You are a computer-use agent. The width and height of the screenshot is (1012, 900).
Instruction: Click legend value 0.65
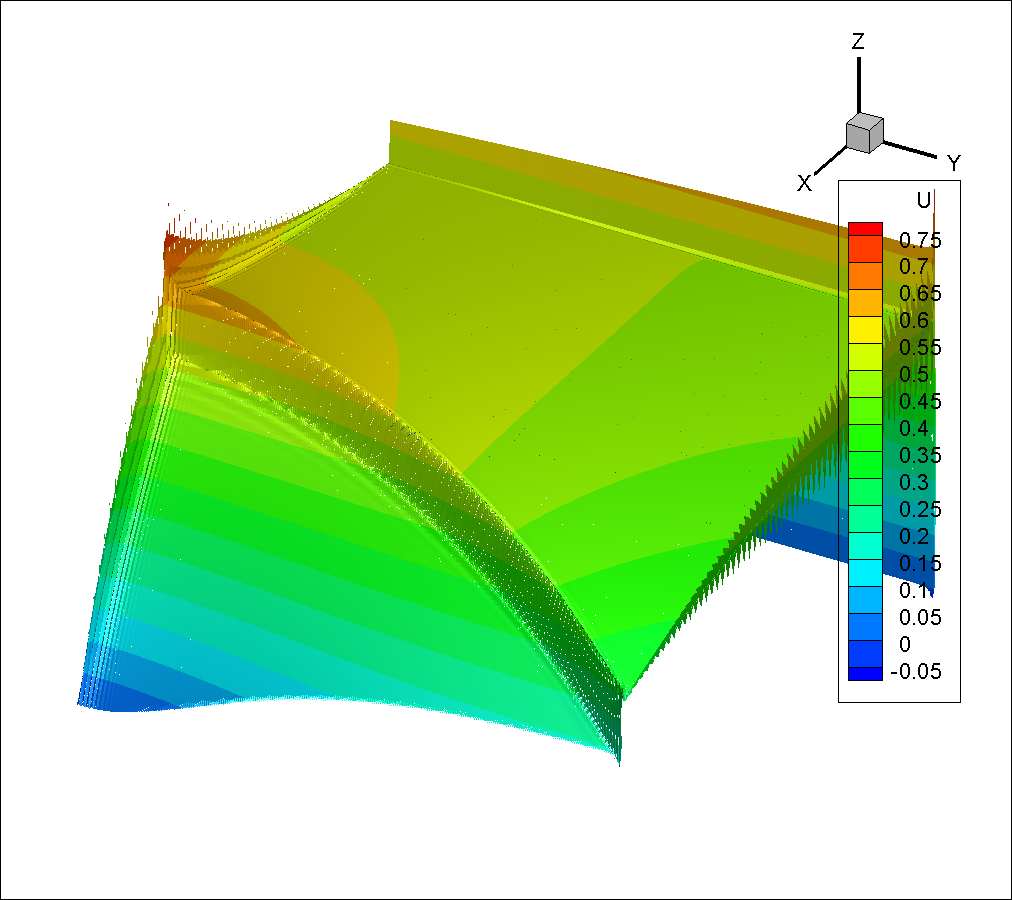pos(920,294)
